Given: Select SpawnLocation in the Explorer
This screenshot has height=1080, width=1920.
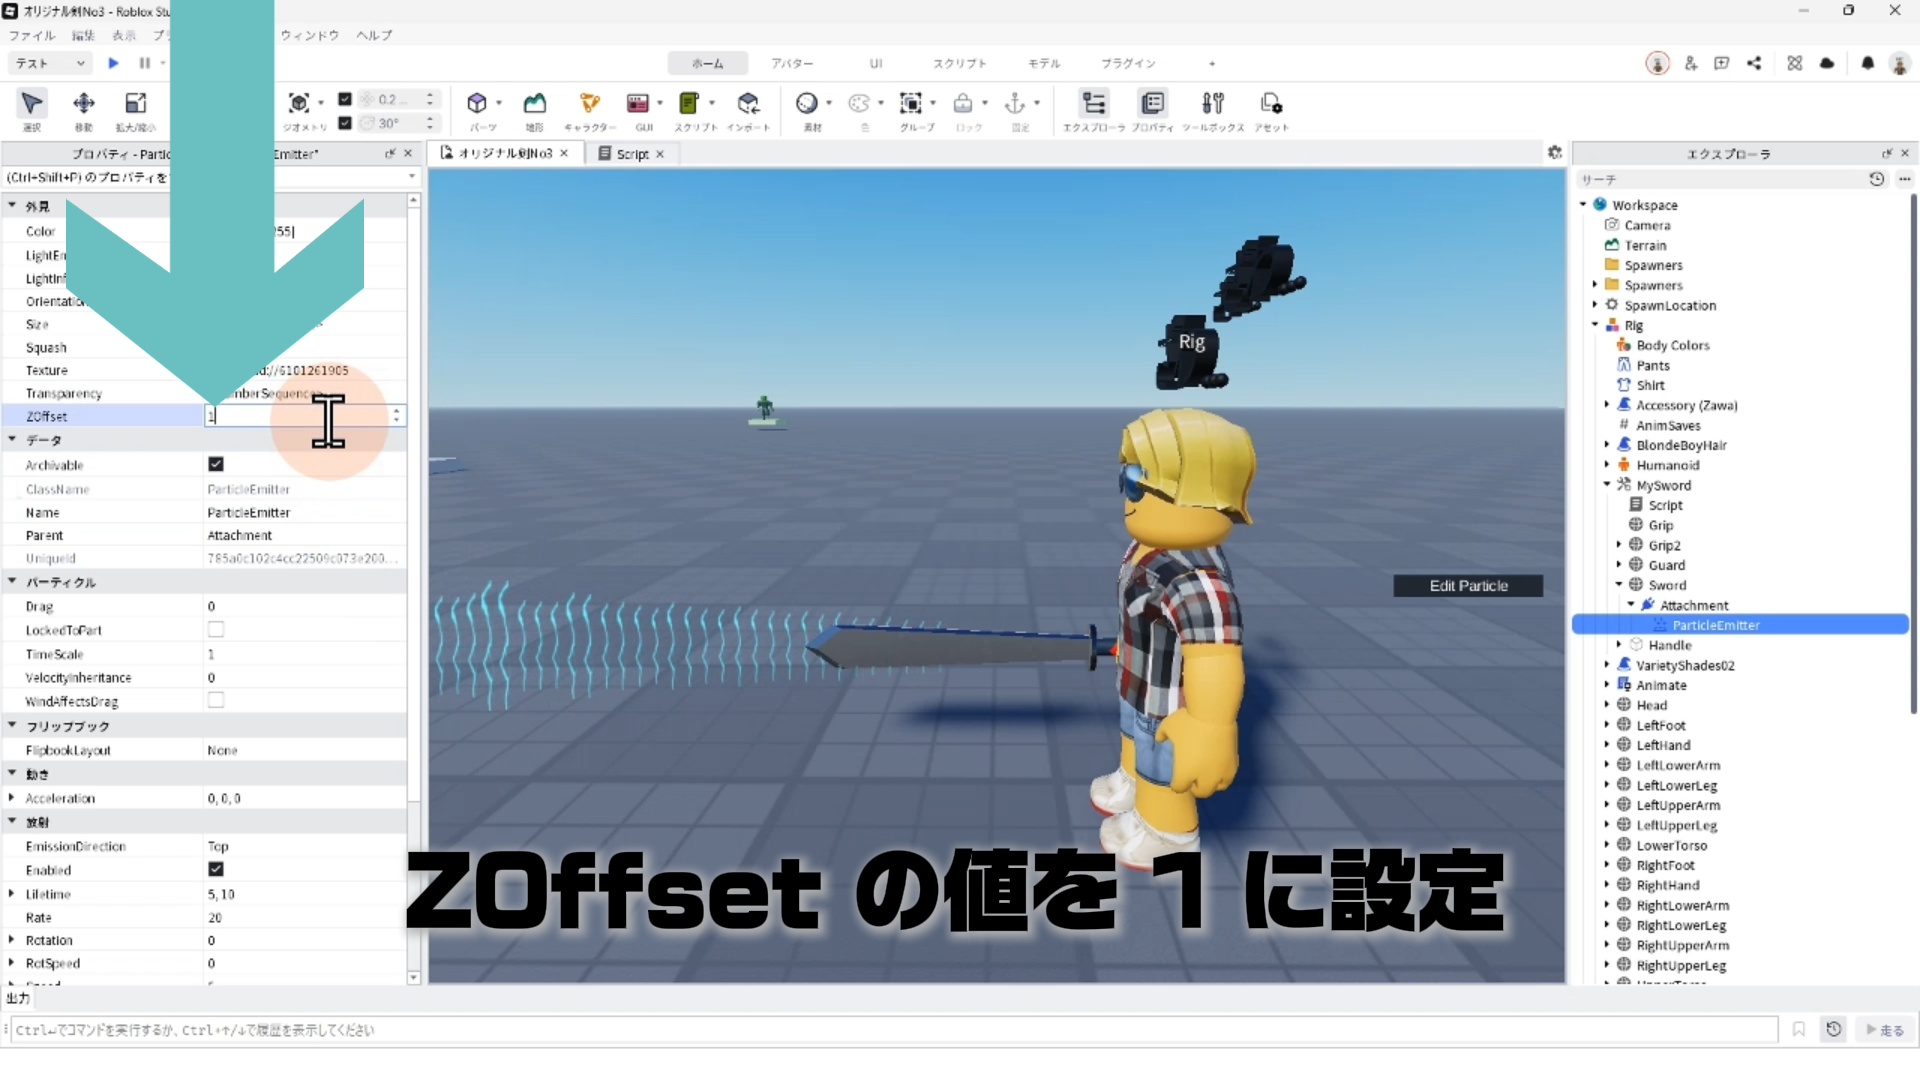Looking at the screenshot, I should point(1669,305).
